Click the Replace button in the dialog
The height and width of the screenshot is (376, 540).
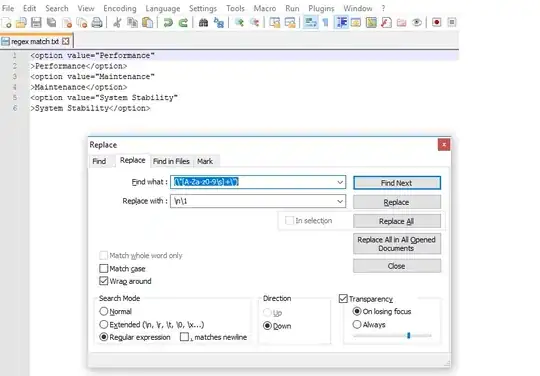[397, 202]
